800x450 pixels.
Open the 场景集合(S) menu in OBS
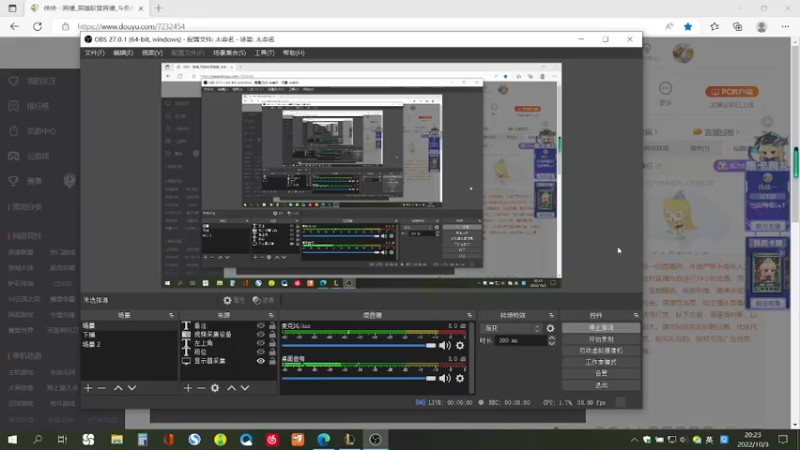(229, 53)
